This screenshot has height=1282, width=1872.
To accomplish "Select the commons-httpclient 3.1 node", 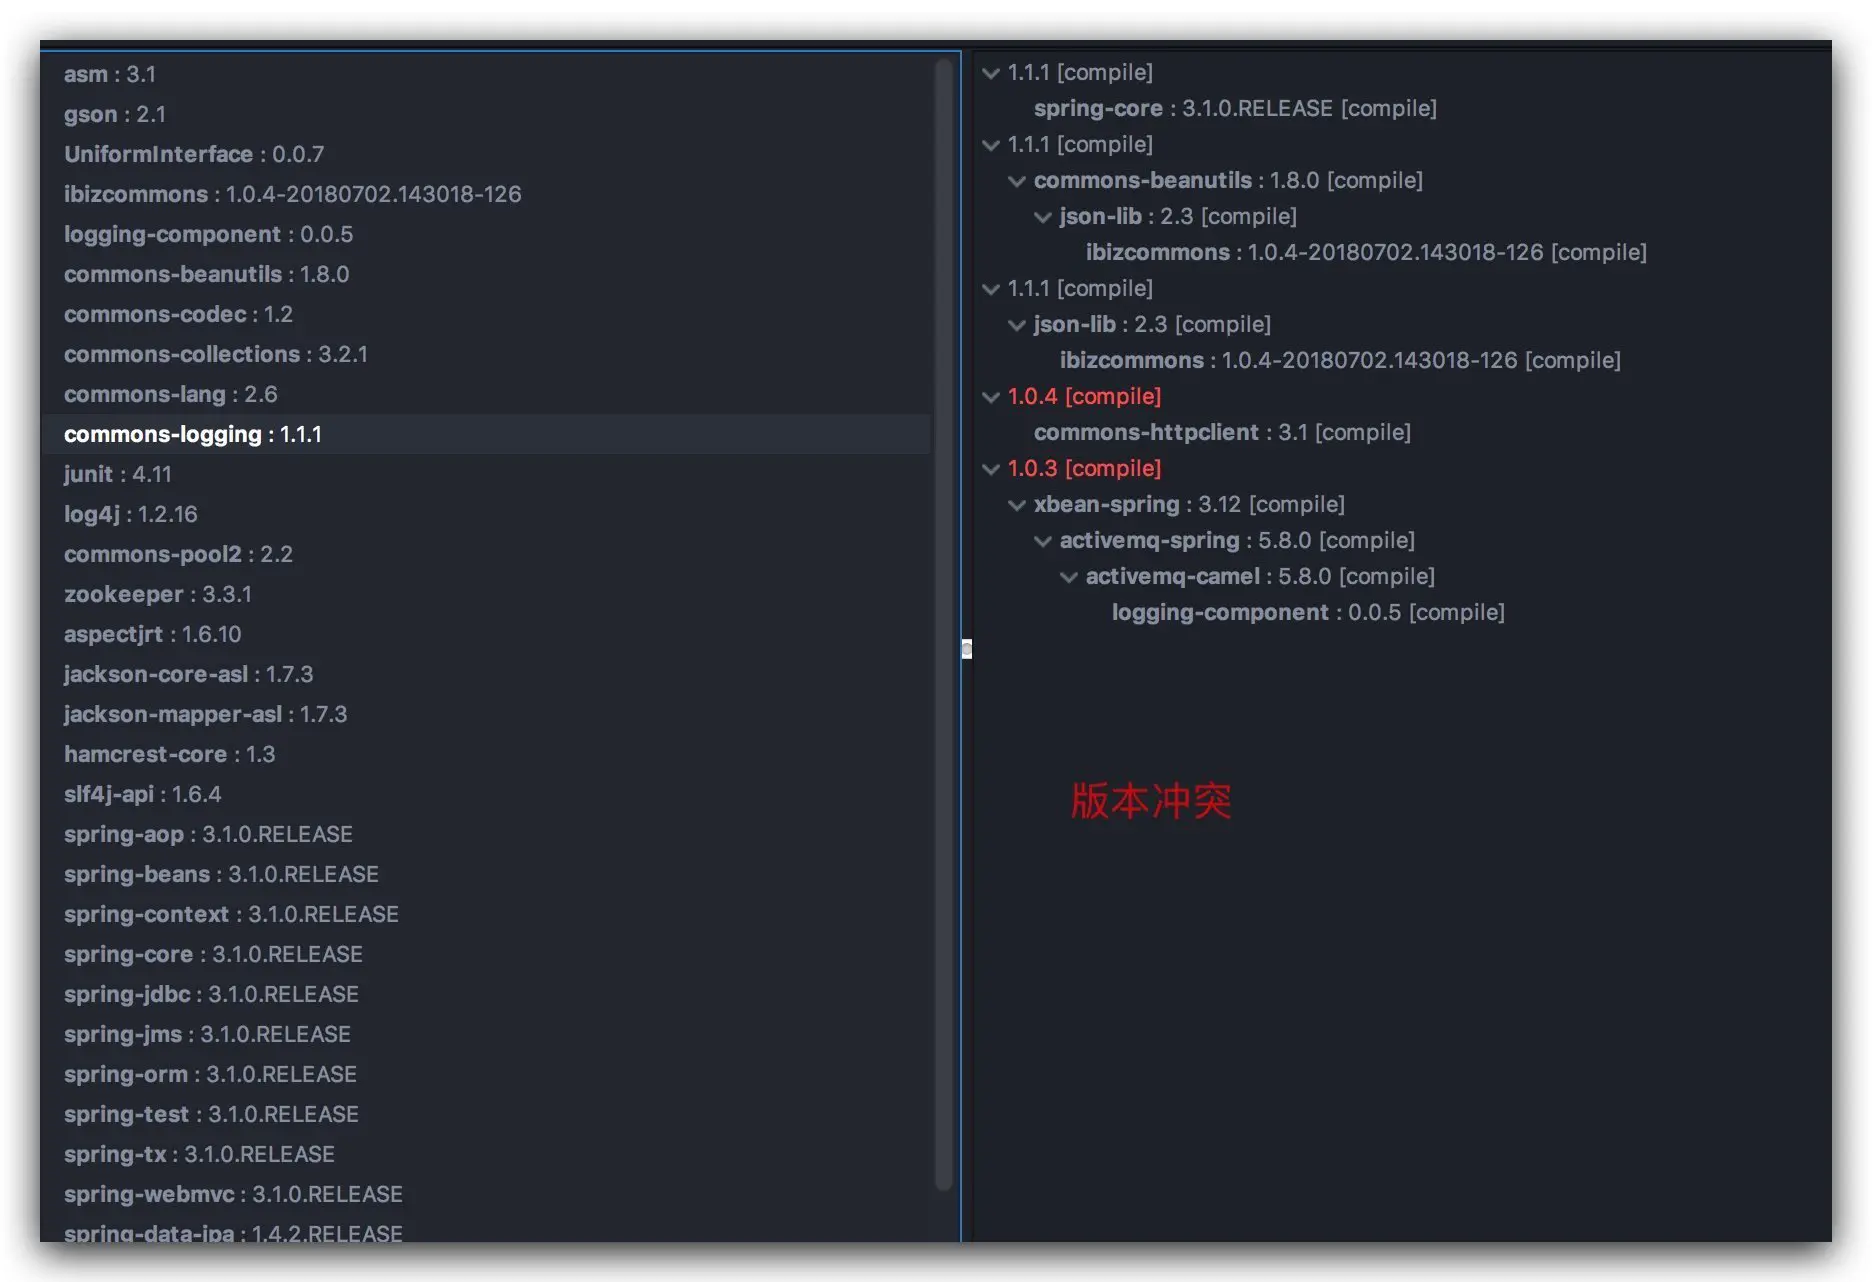I will tap(1222, 432).
